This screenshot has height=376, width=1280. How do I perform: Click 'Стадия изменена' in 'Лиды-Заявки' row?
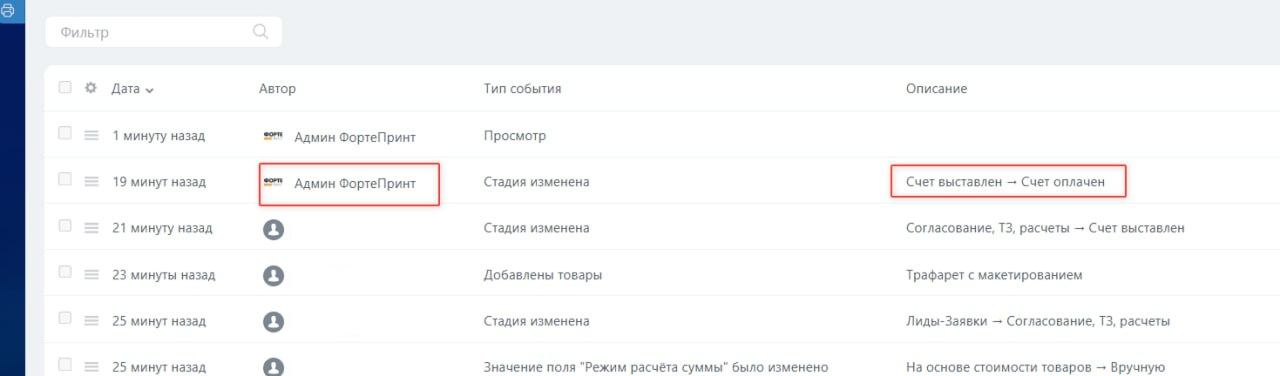coord(536,321)
